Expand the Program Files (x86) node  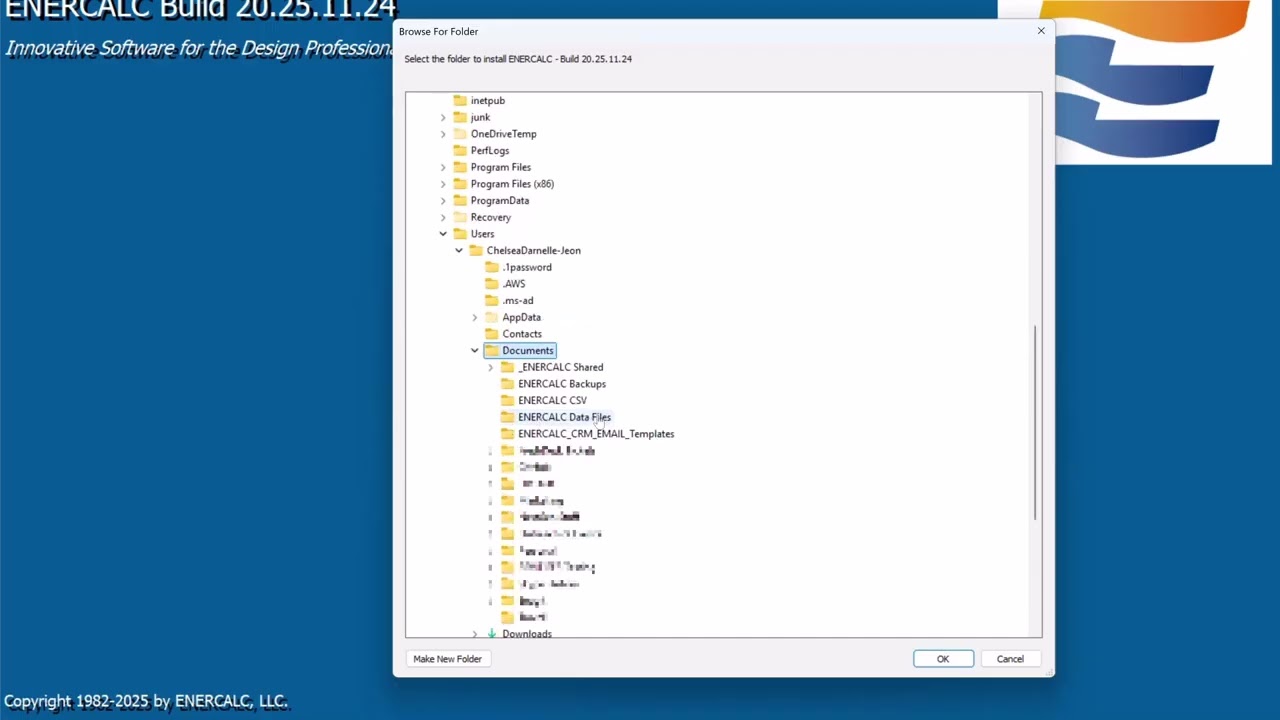click(x=443, y=184)
